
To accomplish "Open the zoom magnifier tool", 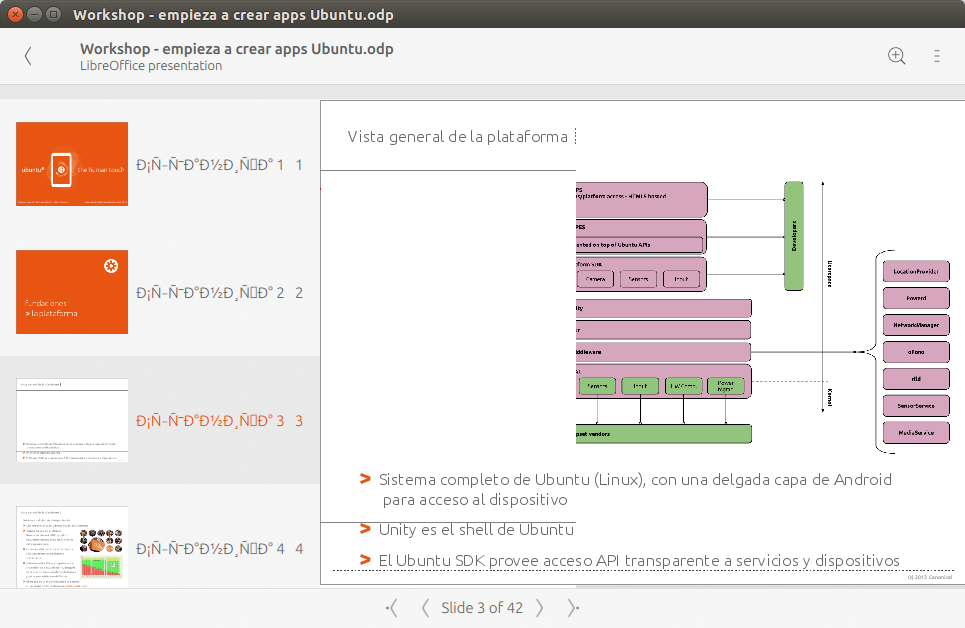I will coord(897,57).
